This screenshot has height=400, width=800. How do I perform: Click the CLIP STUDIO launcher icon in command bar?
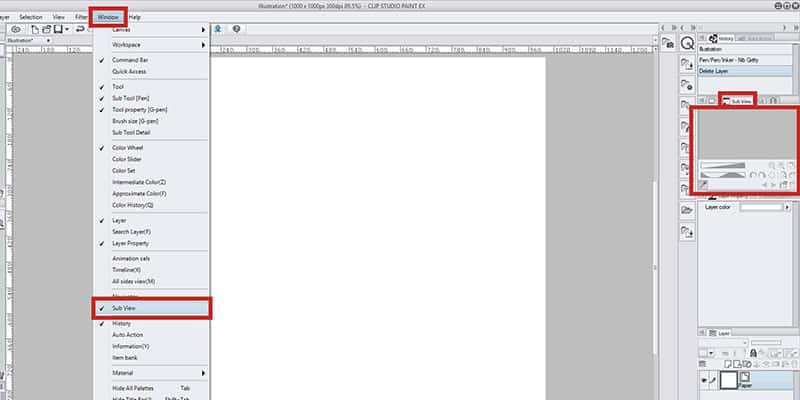pyautogui.click(x=15, y=30)
